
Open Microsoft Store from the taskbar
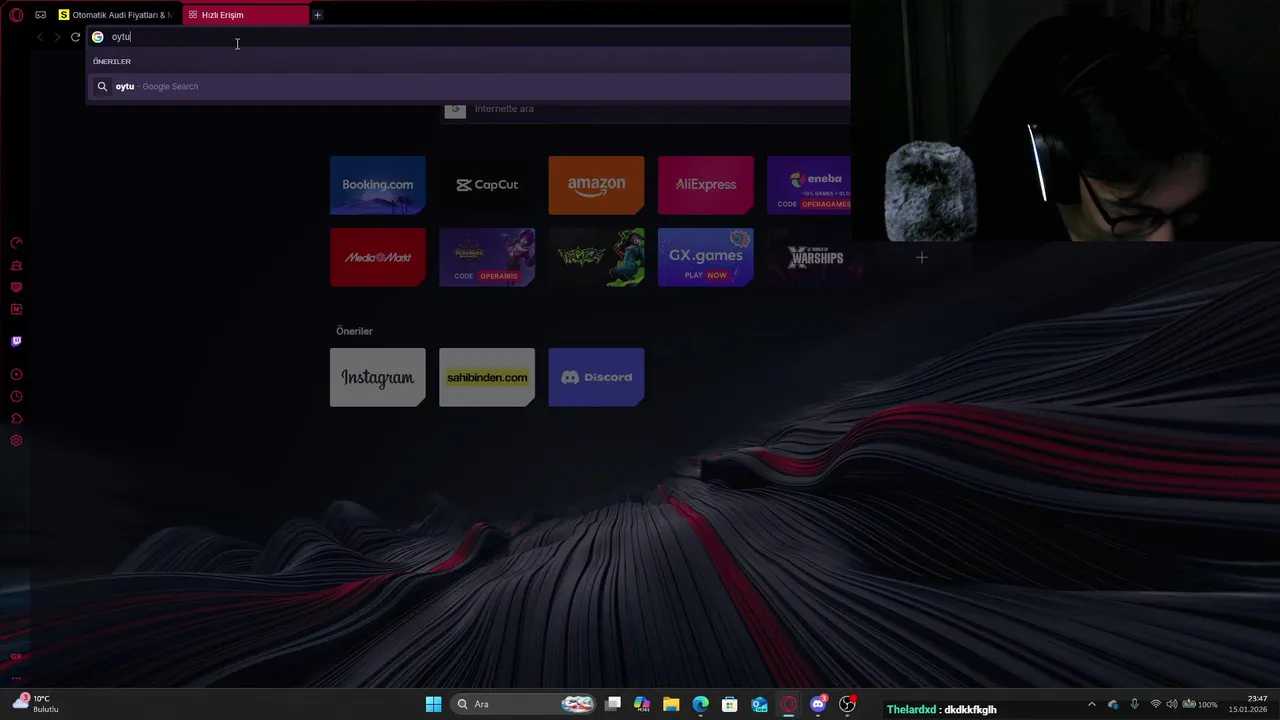coord(730,704)
